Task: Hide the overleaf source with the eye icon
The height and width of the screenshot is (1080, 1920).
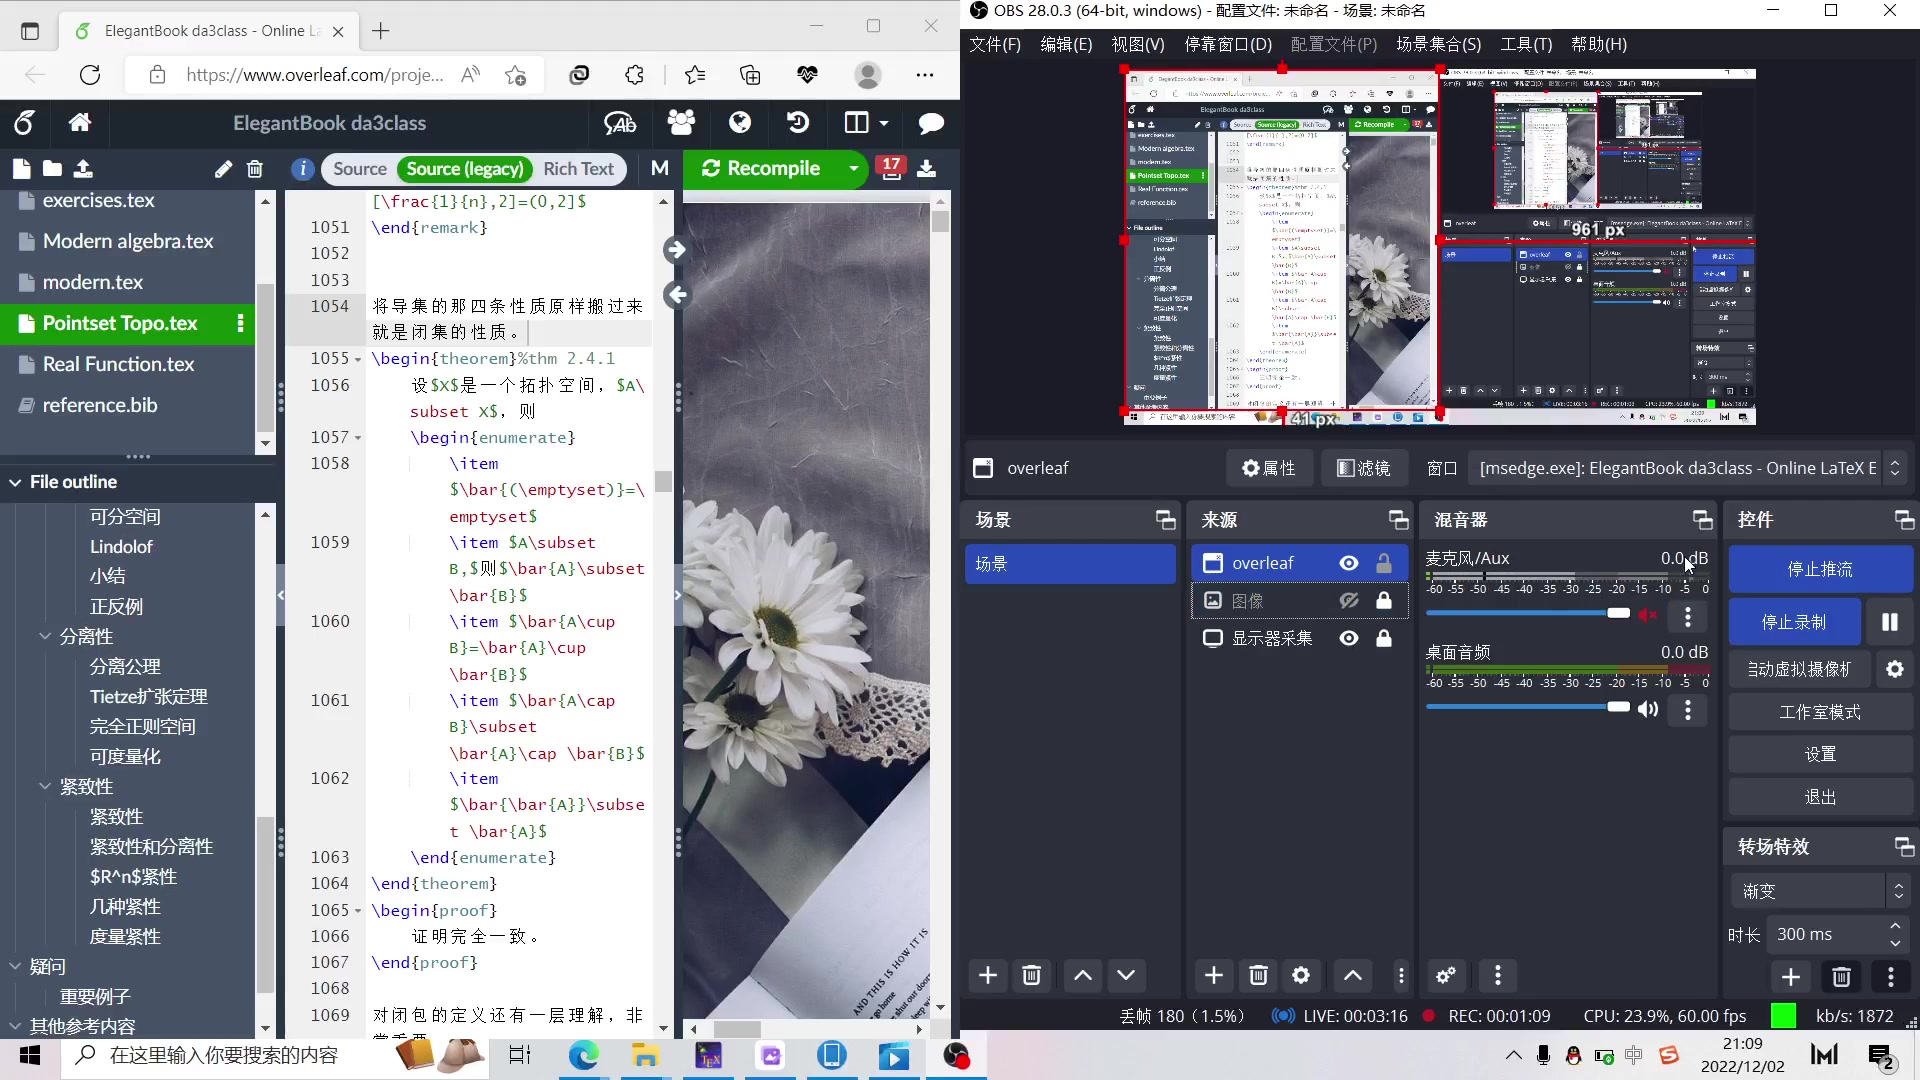Action: point(1349,563)
